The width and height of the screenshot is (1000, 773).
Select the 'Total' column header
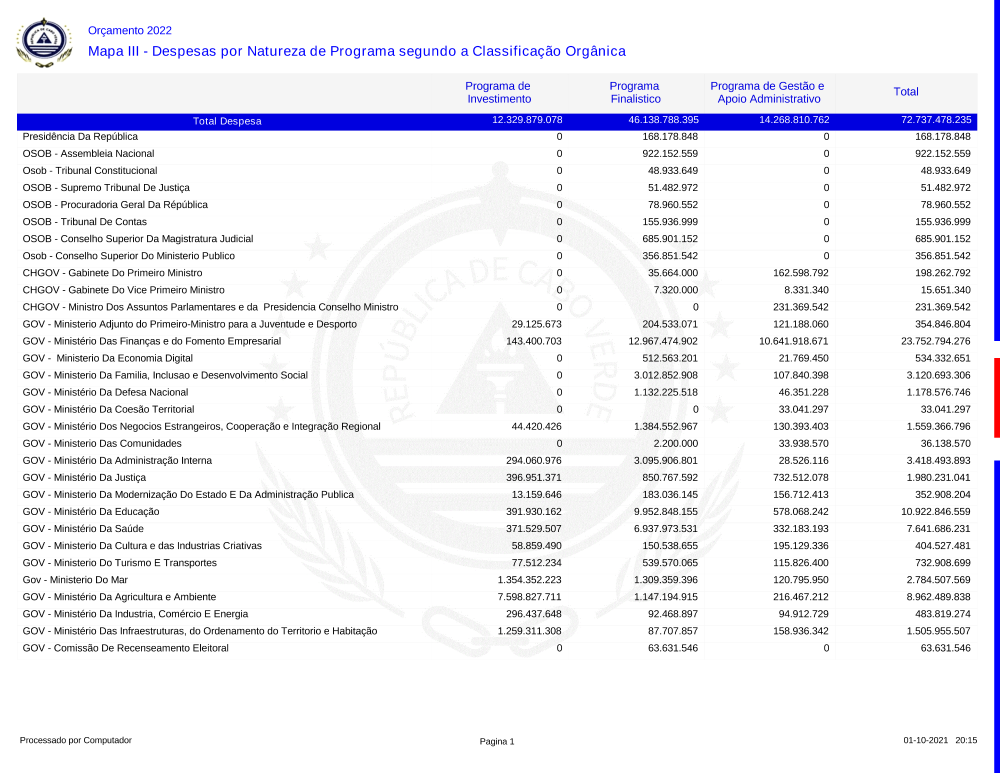[x=906, y=92]
